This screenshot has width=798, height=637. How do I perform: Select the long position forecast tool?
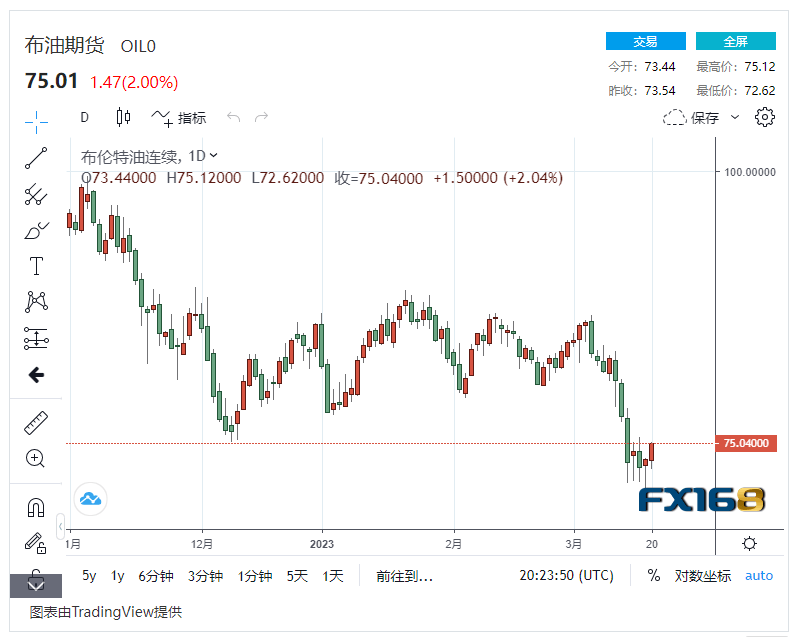[36, 338]
